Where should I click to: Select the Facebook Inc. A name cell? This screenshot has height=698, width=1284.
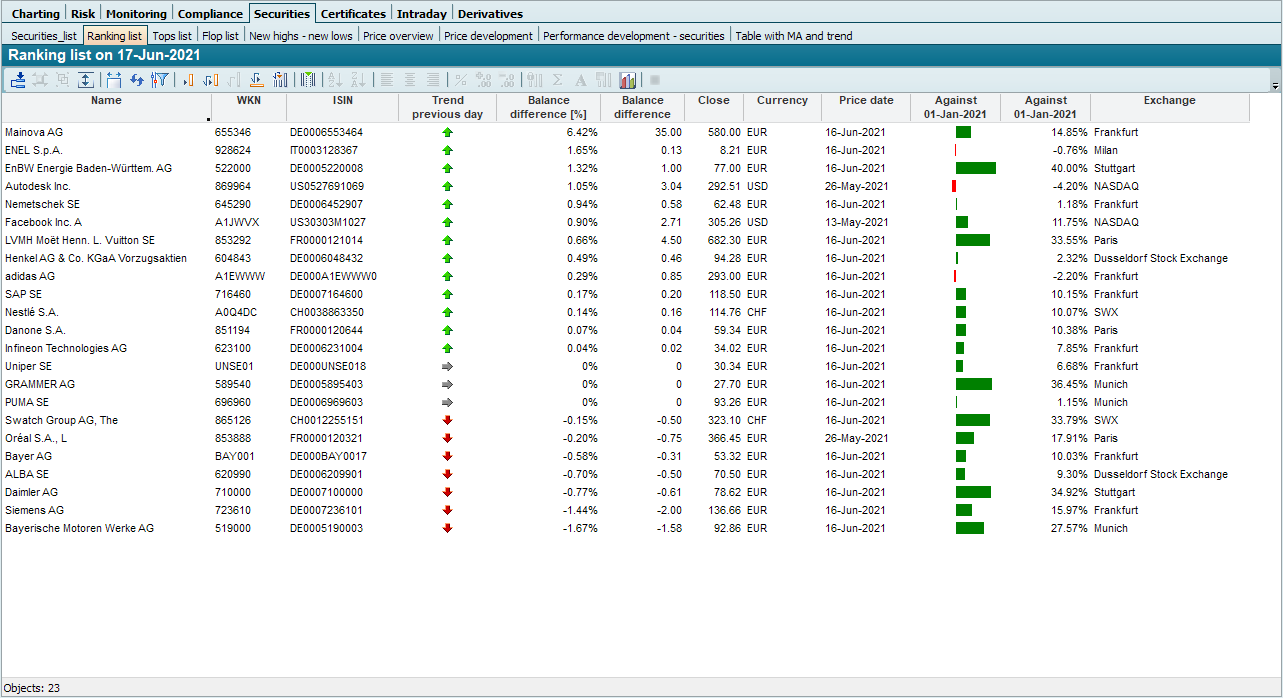[x=43, y=222]
